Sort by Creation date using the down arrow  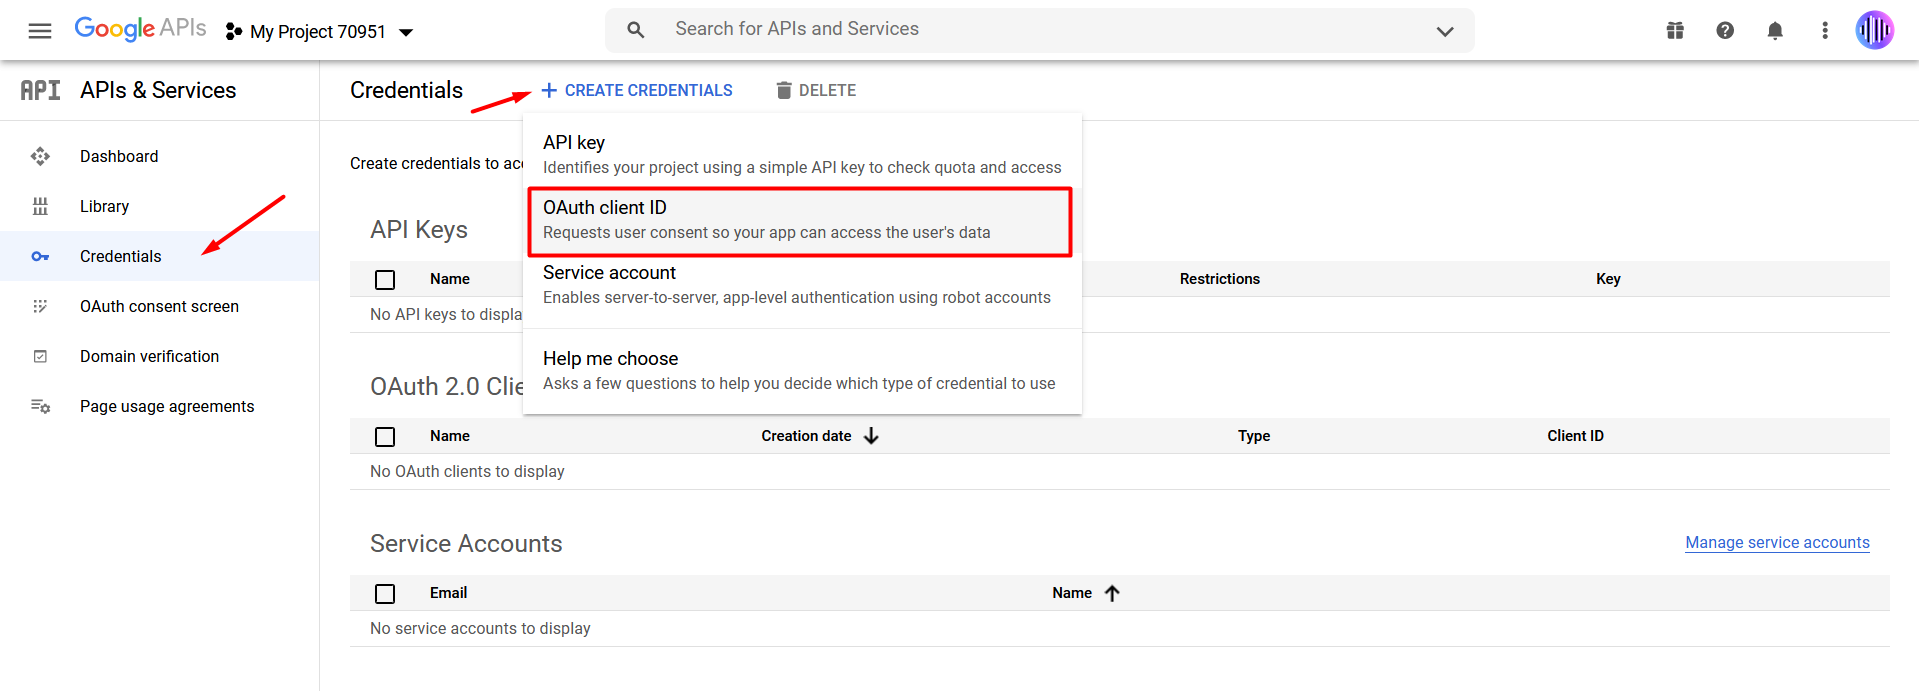[x=871, y=436]
